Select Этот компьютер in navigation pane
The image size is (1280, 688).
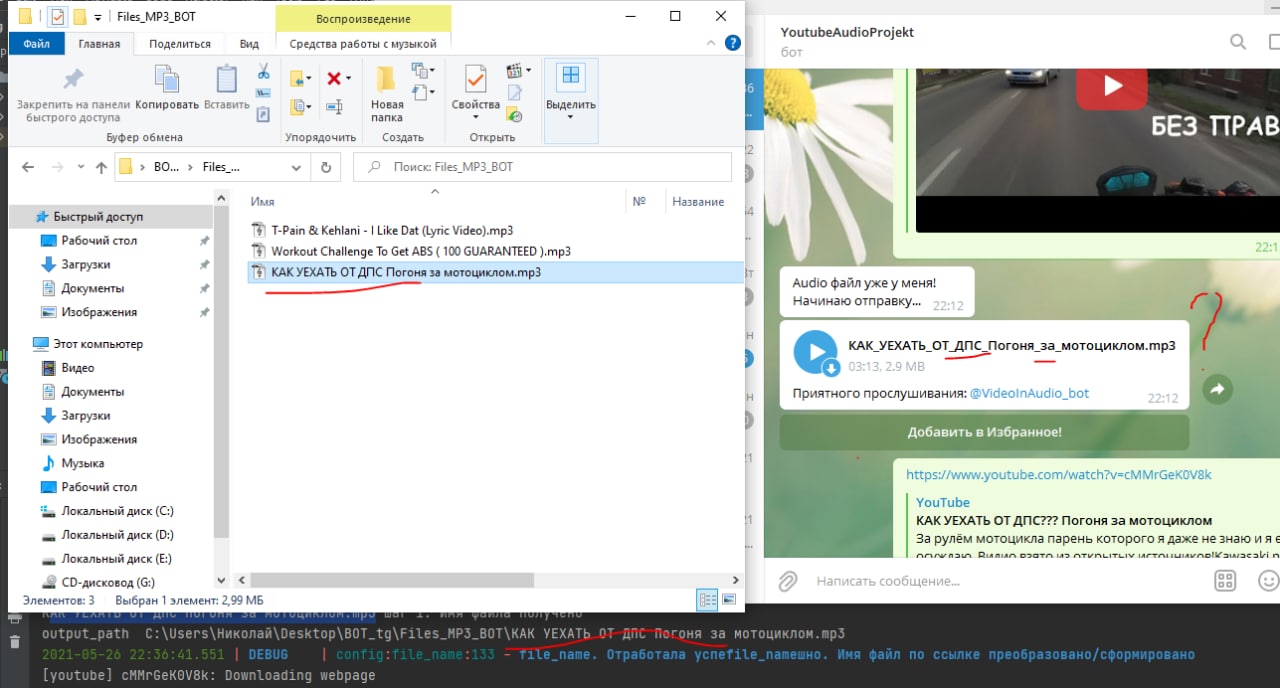coord(98,344)
